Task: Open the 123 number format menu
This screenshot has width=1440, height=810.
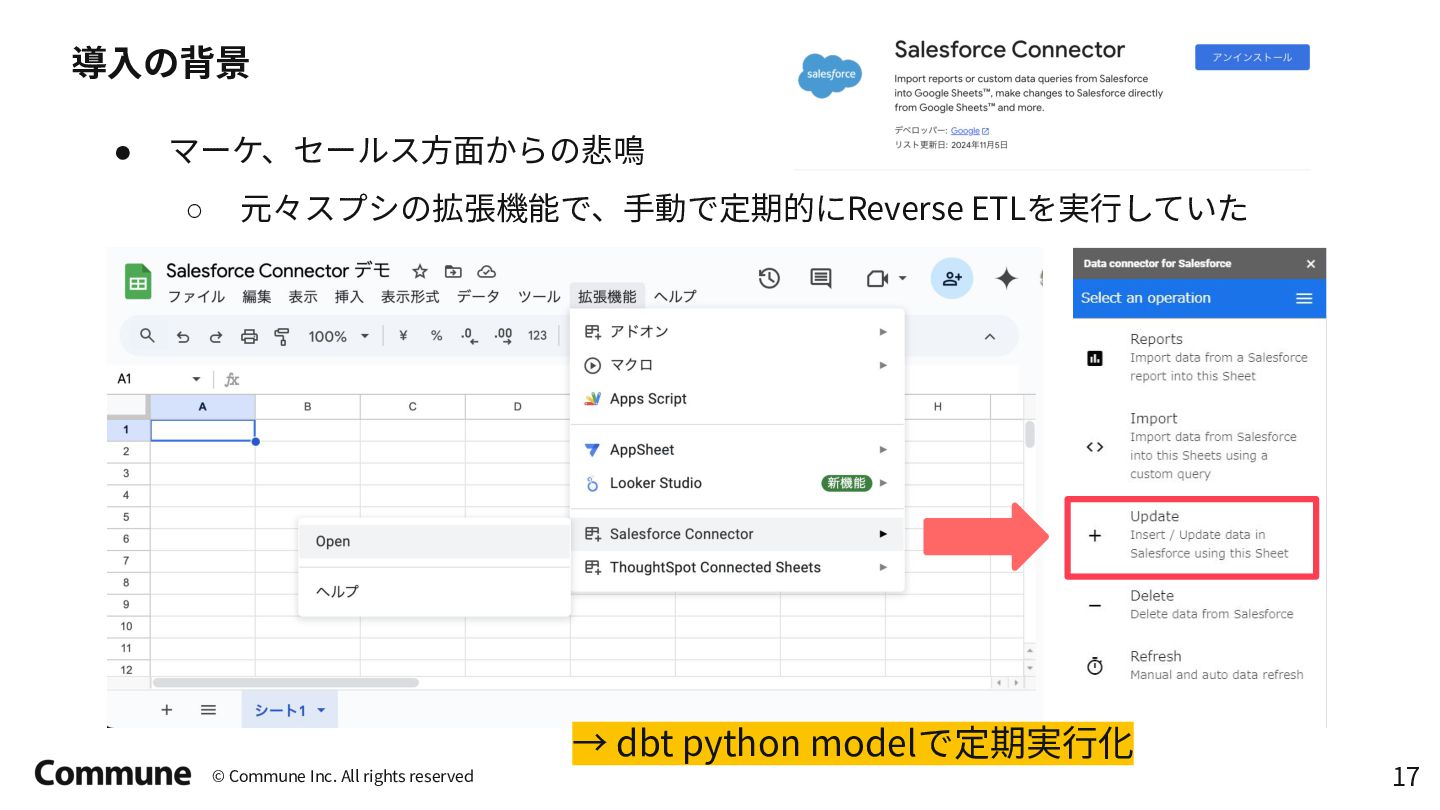Action: (x=538, y=336)
